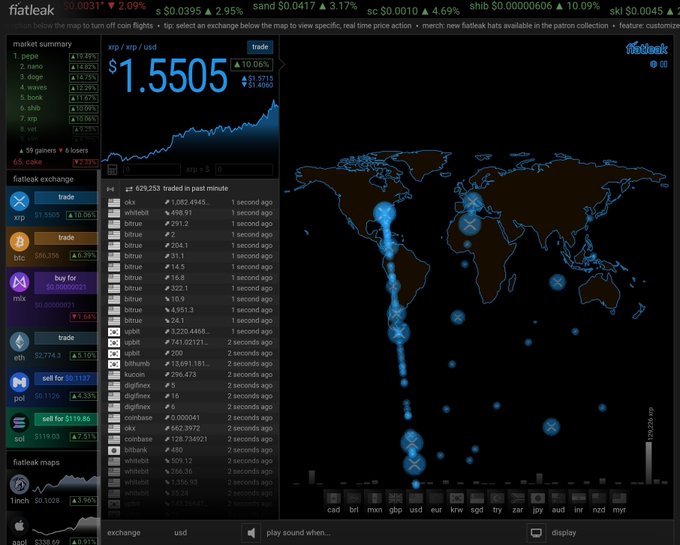Image resolution: width=680 pixels, height=545 pixels.
Task: Click the kucoin 296.473 trade row
Action: (x=190, y=375)
